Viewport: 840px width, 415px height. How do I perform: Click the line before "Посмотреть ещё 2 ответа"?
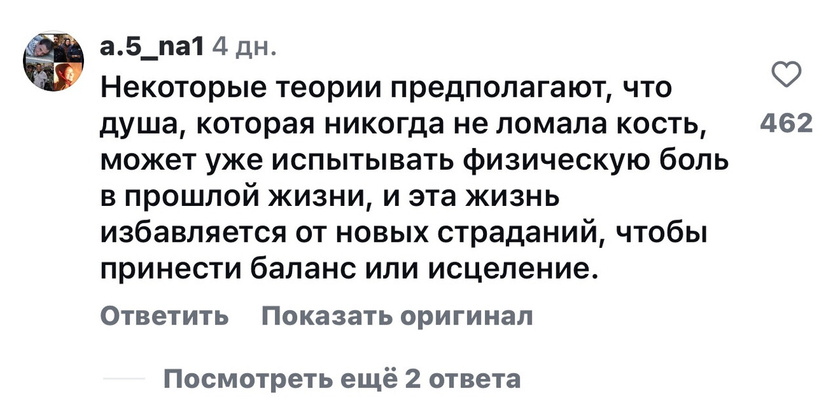tap(124, 379)
